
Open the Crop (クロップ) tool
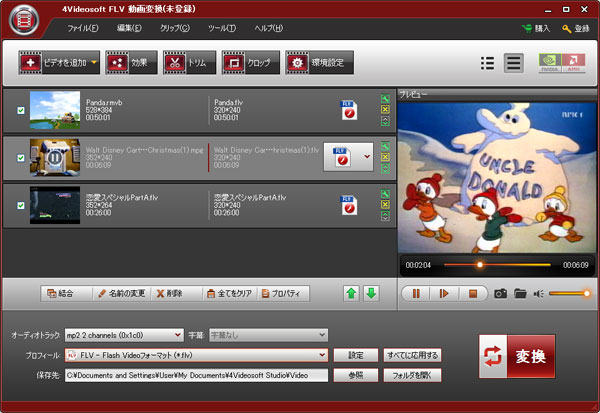(x=251, y=62)
